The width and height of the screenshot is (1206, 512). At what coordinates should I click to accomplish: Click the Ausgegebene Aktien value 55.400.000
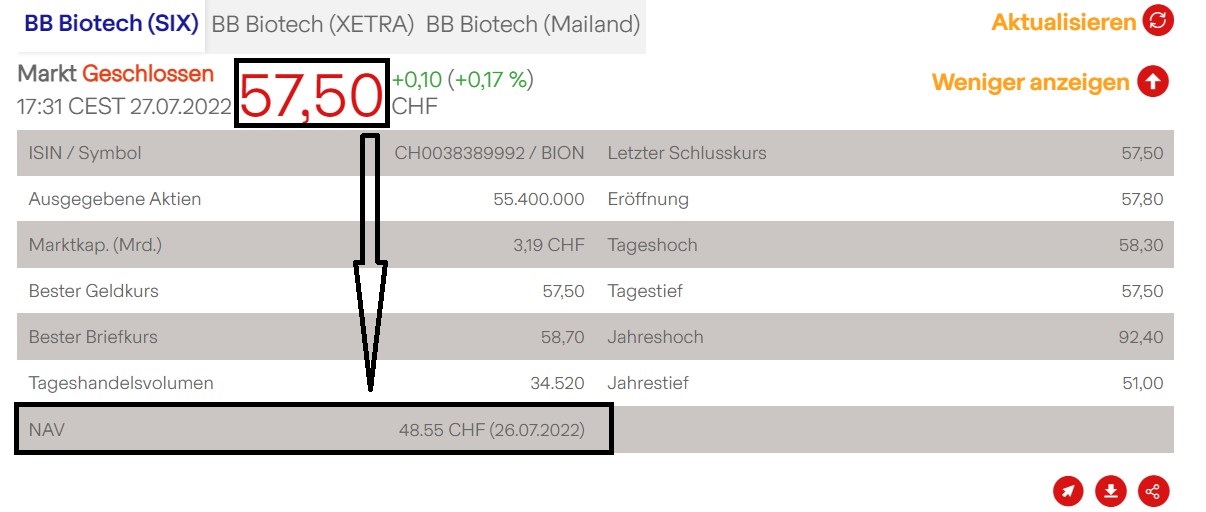pos(538,199)
